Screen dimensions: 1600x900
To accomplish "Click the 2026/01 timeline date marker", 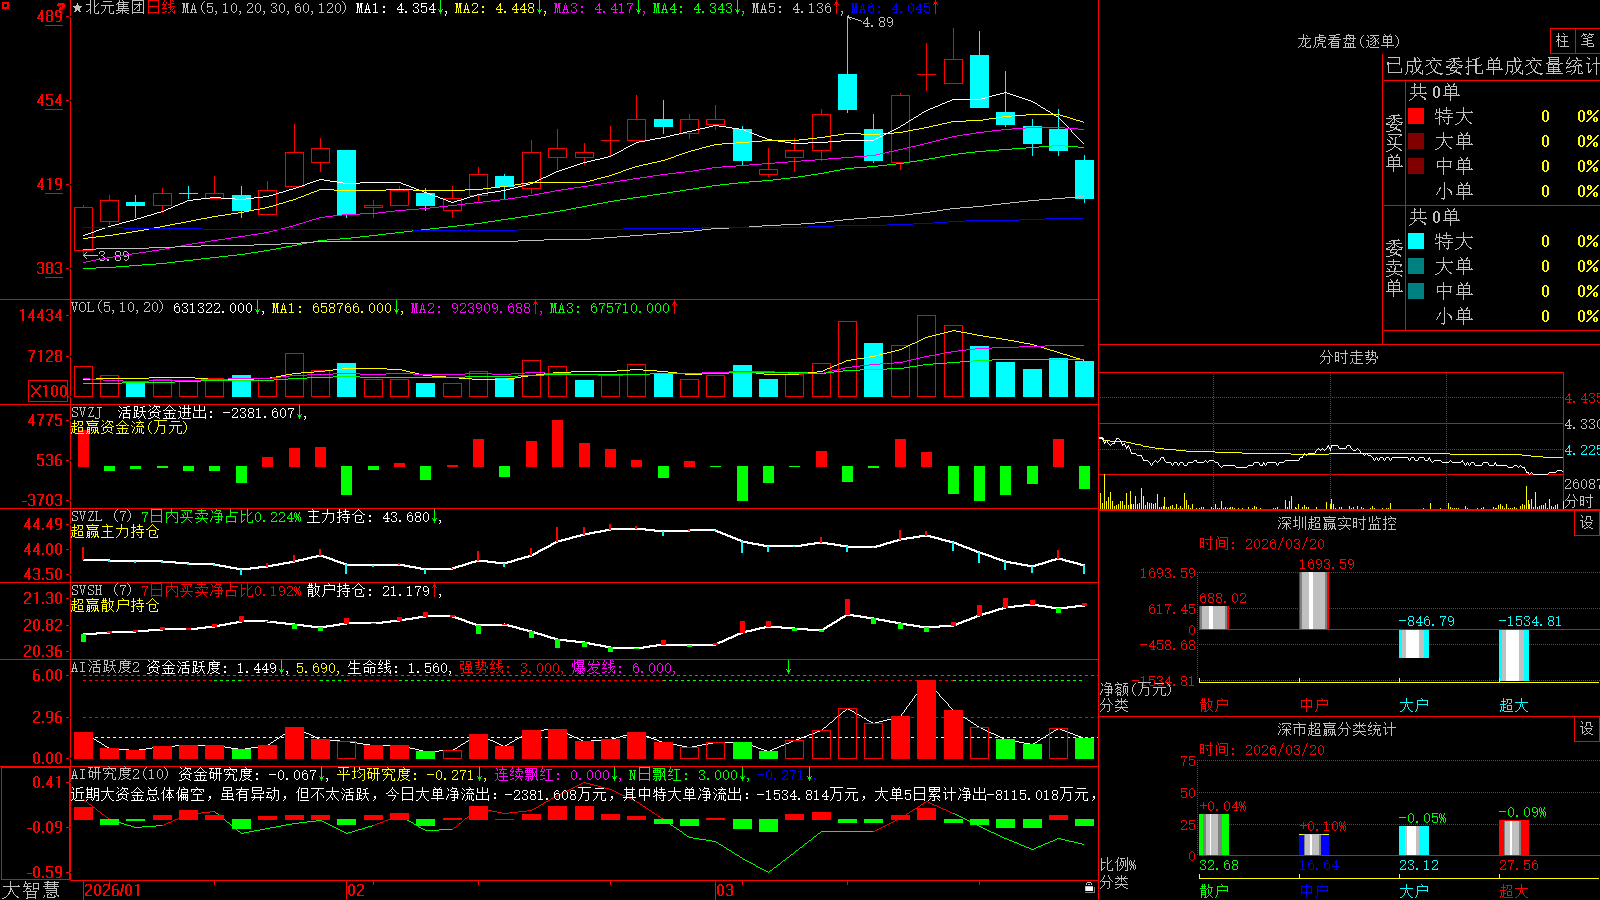I will pyautogui.click(x=113, y=890).
